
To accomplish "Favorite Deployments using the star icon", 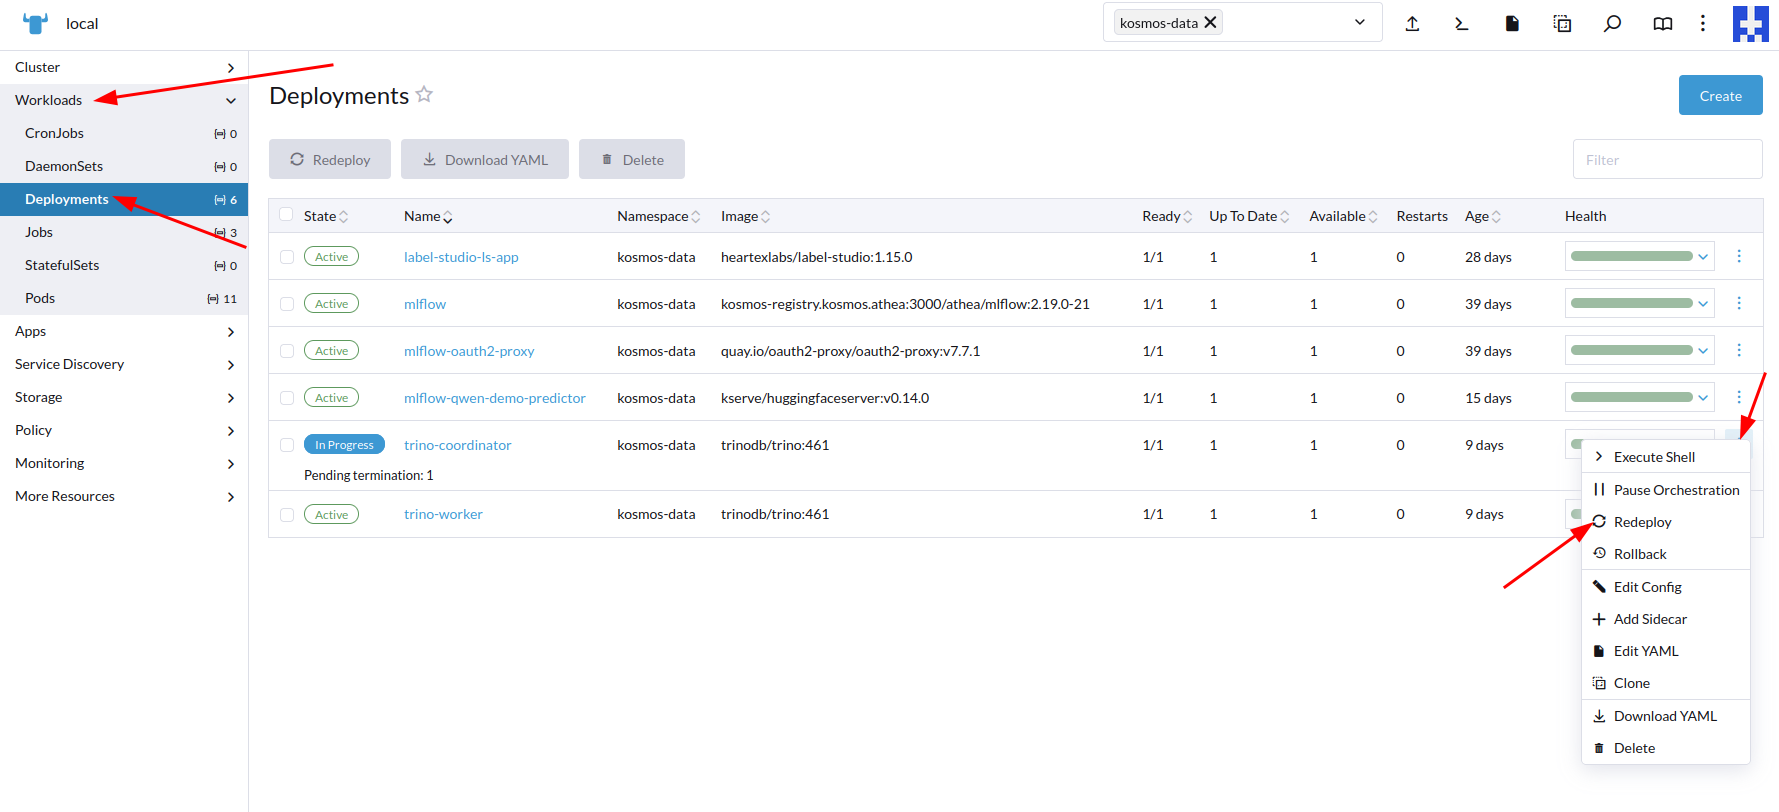I will click(424, 95).
